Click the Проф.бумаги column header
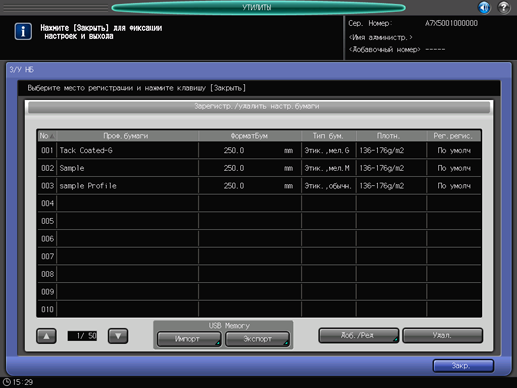 (x=128, y=136)
